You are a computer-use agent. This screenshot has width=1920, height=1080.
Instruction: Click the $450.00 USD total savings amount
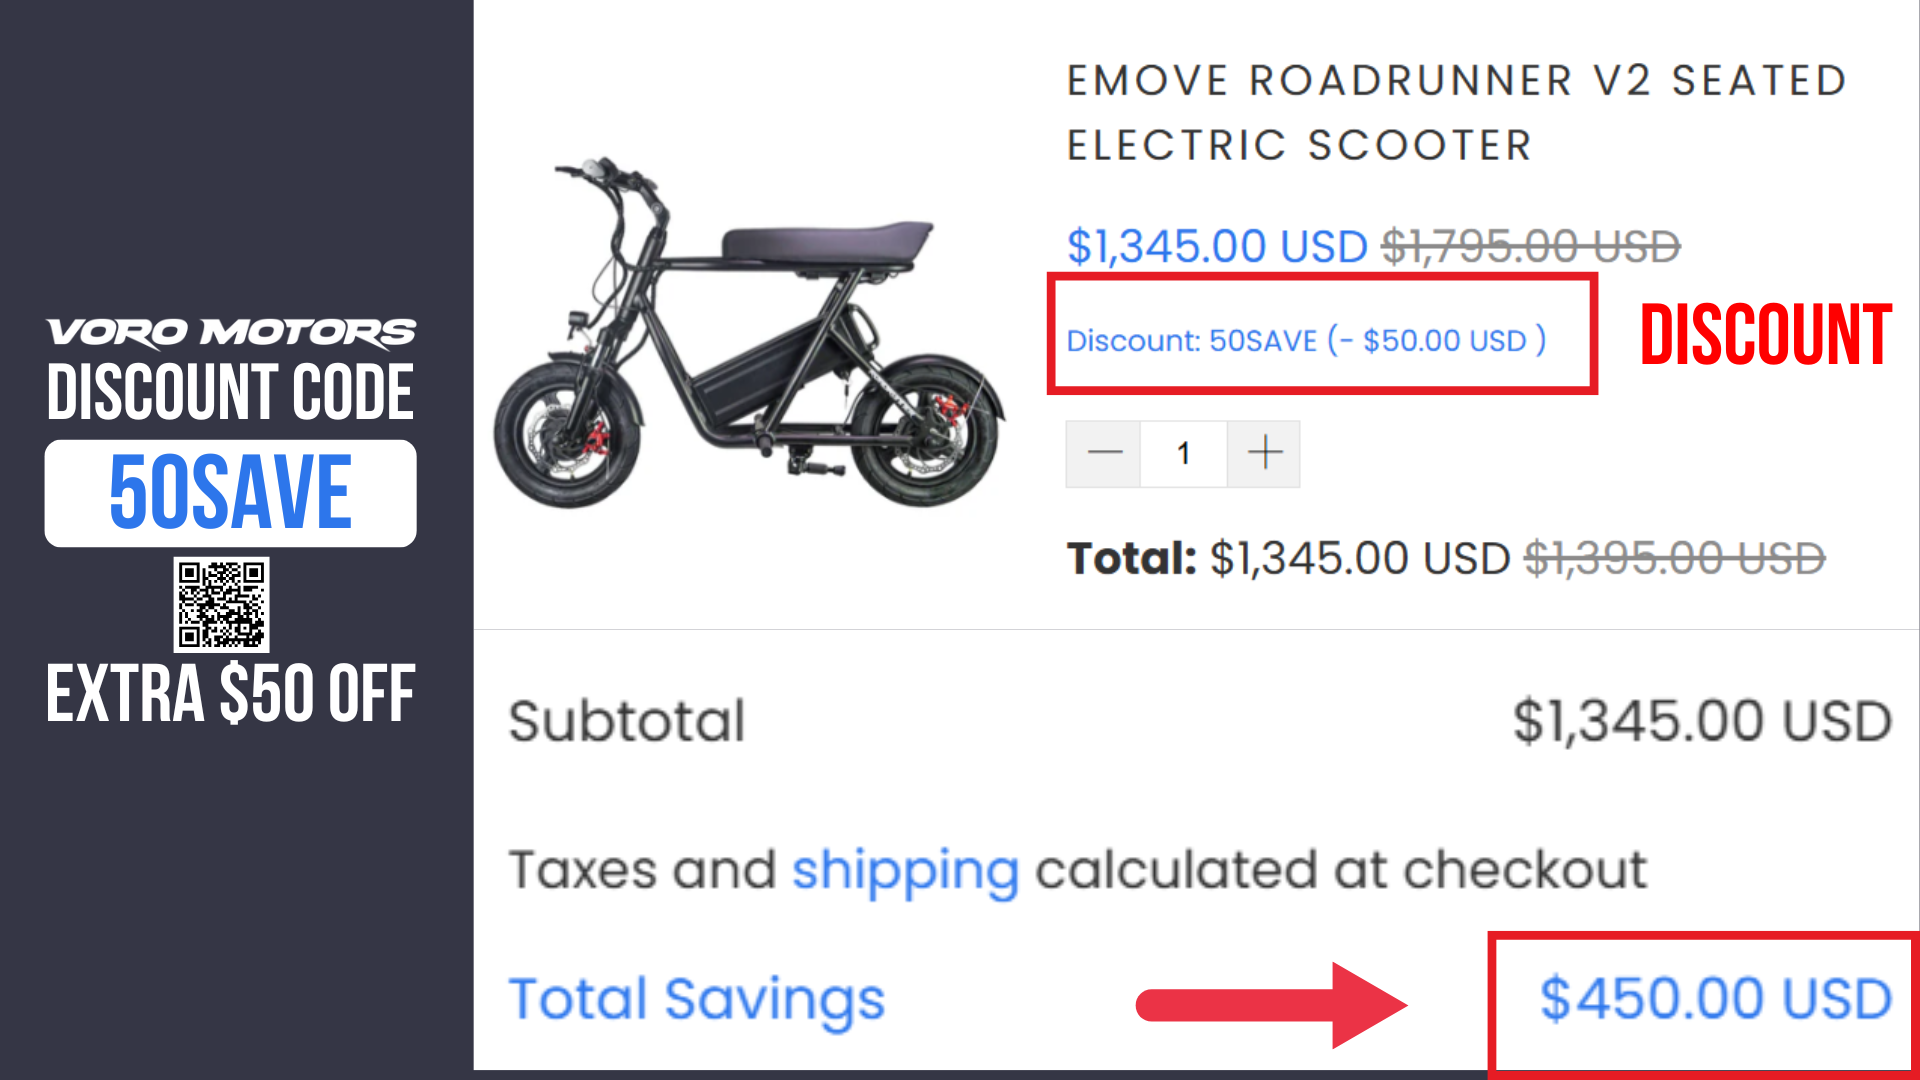1715,999
